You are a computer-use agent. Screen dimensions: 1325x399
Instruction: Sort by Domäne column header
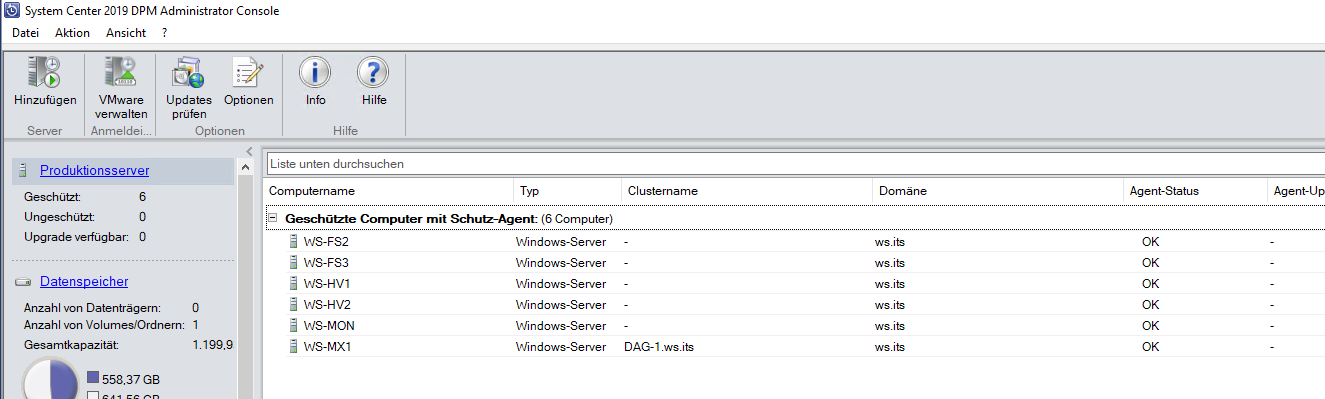click(x=998, y=191)
